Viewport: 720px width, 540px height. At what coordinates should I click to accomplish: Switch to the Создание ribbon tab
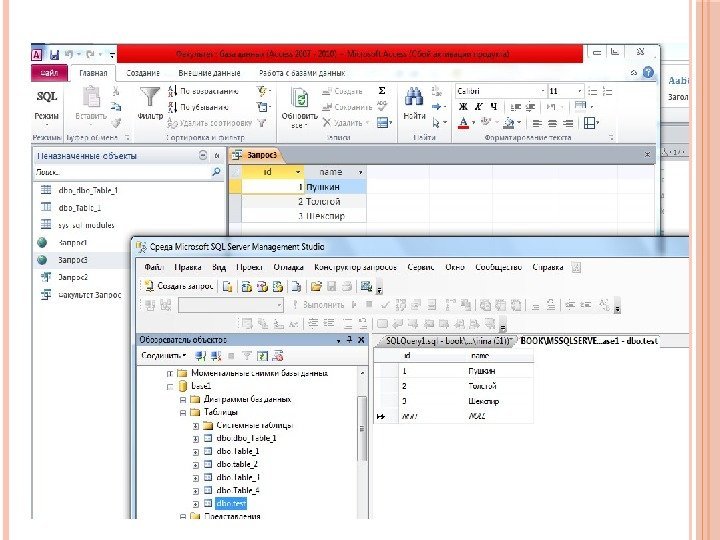click(143, 73)
